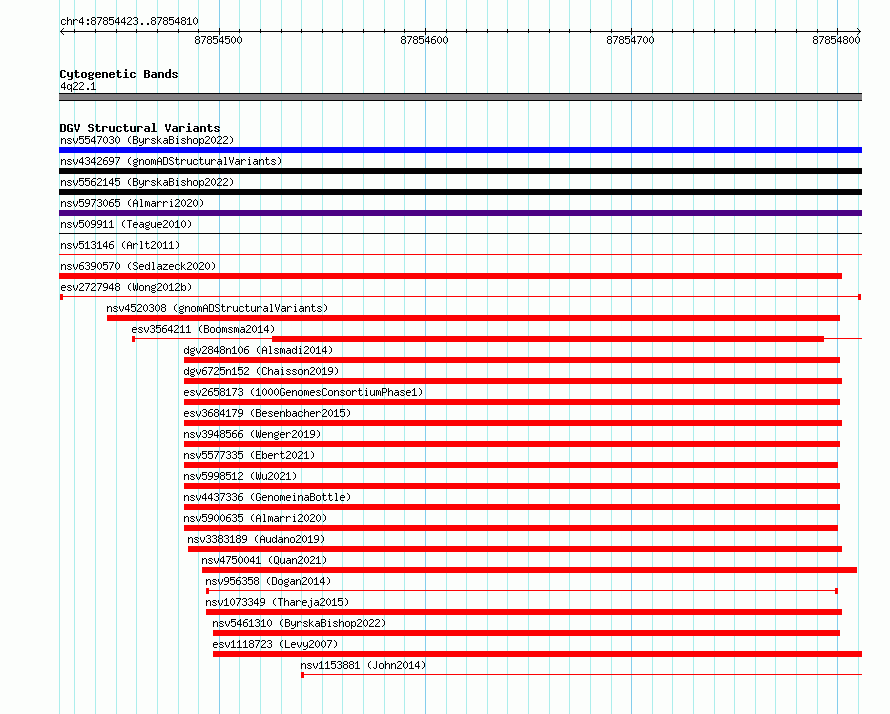Viewport: 890px width, 714px height.
Task: Click the gray 4q22.1 cytogenetic band
Action: pos(460,97)
